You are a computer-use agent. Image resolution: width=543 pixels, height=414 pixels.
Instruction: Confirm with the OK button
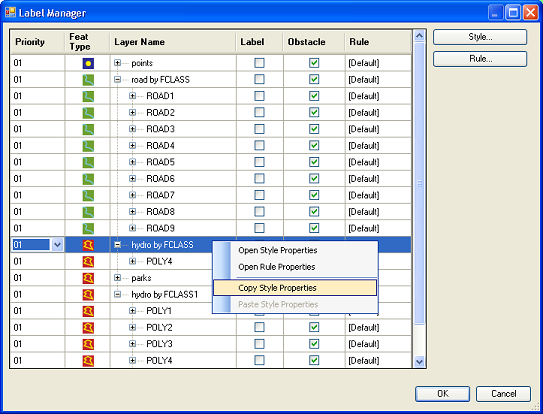coord(443,394)
